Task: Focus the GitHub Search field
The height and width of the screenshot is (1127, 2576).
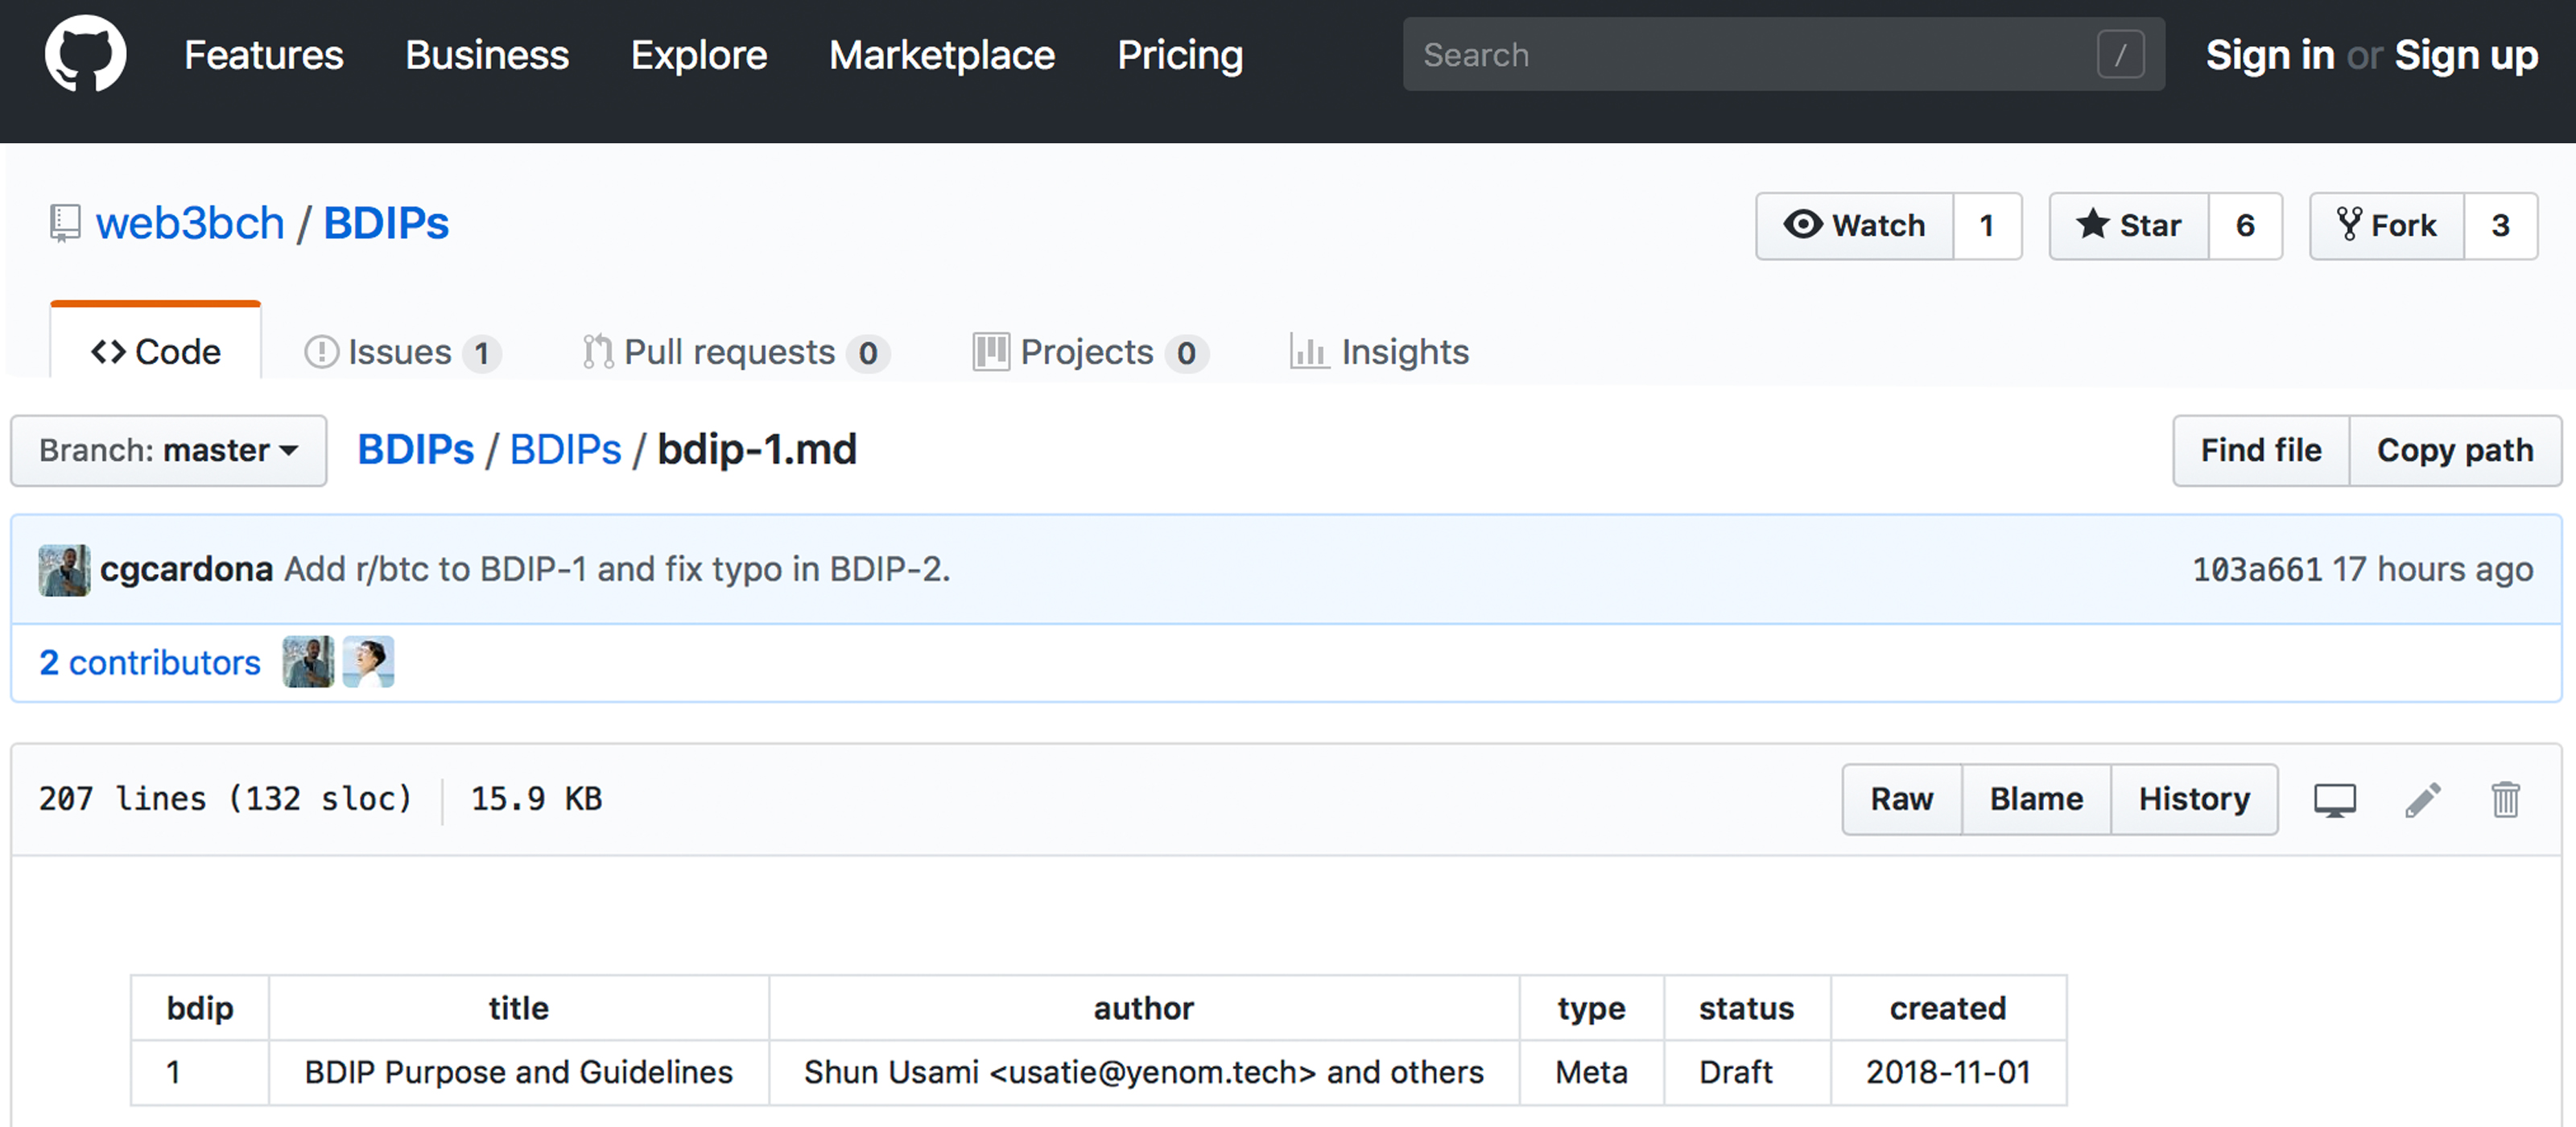Action: [1783, 54]
